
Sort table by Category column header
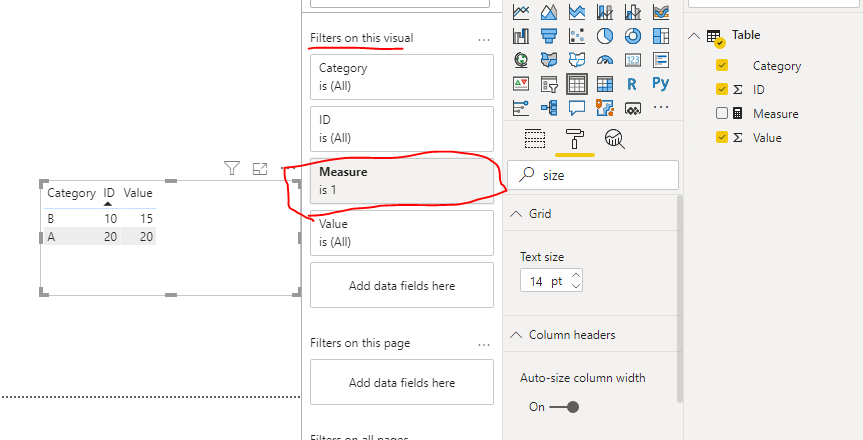click(71, 193)
